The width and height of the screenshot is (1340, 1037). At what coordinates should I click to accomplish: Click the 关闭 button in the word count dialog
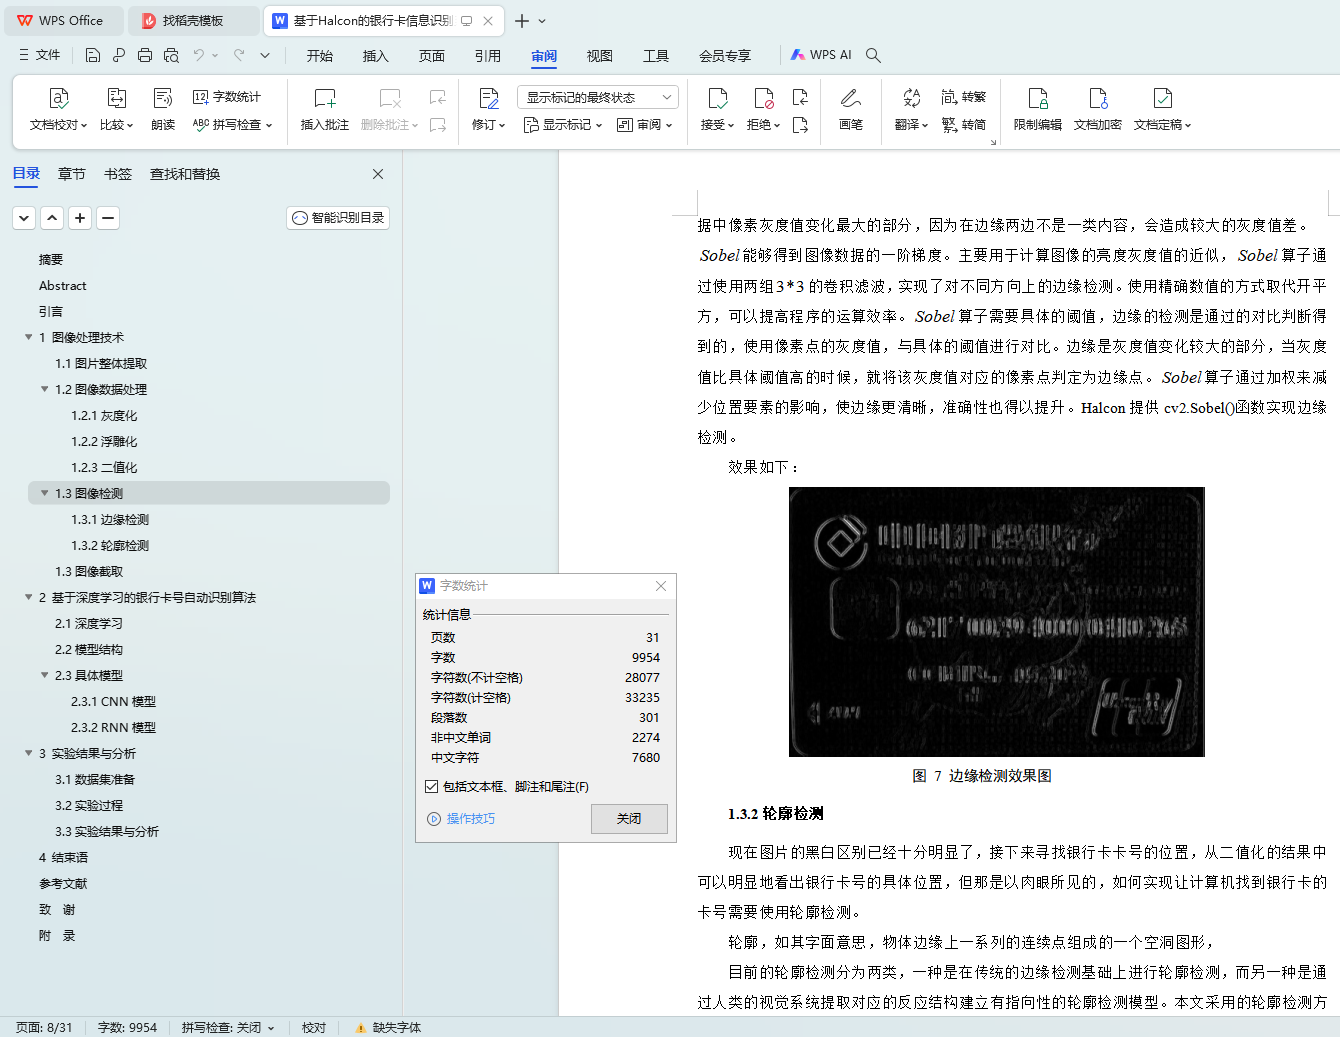pos(629,818)
